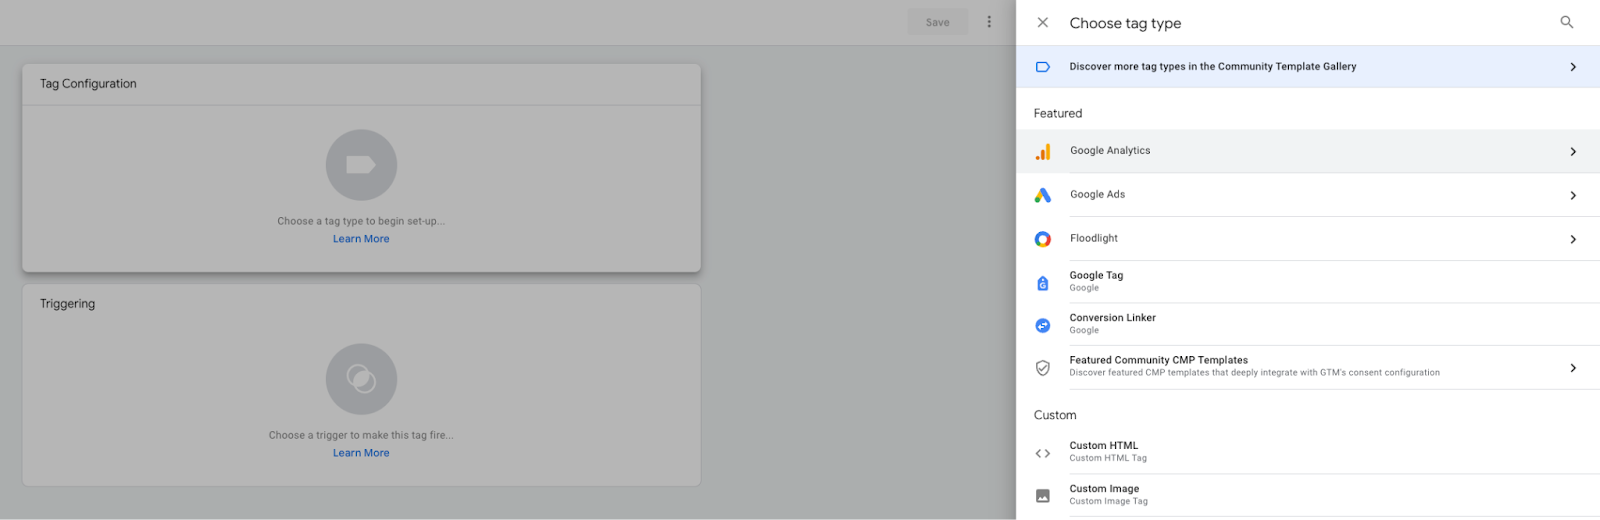Open Learn More link under Triggering
Screen dimensions: 1600x520
point(361,453)
